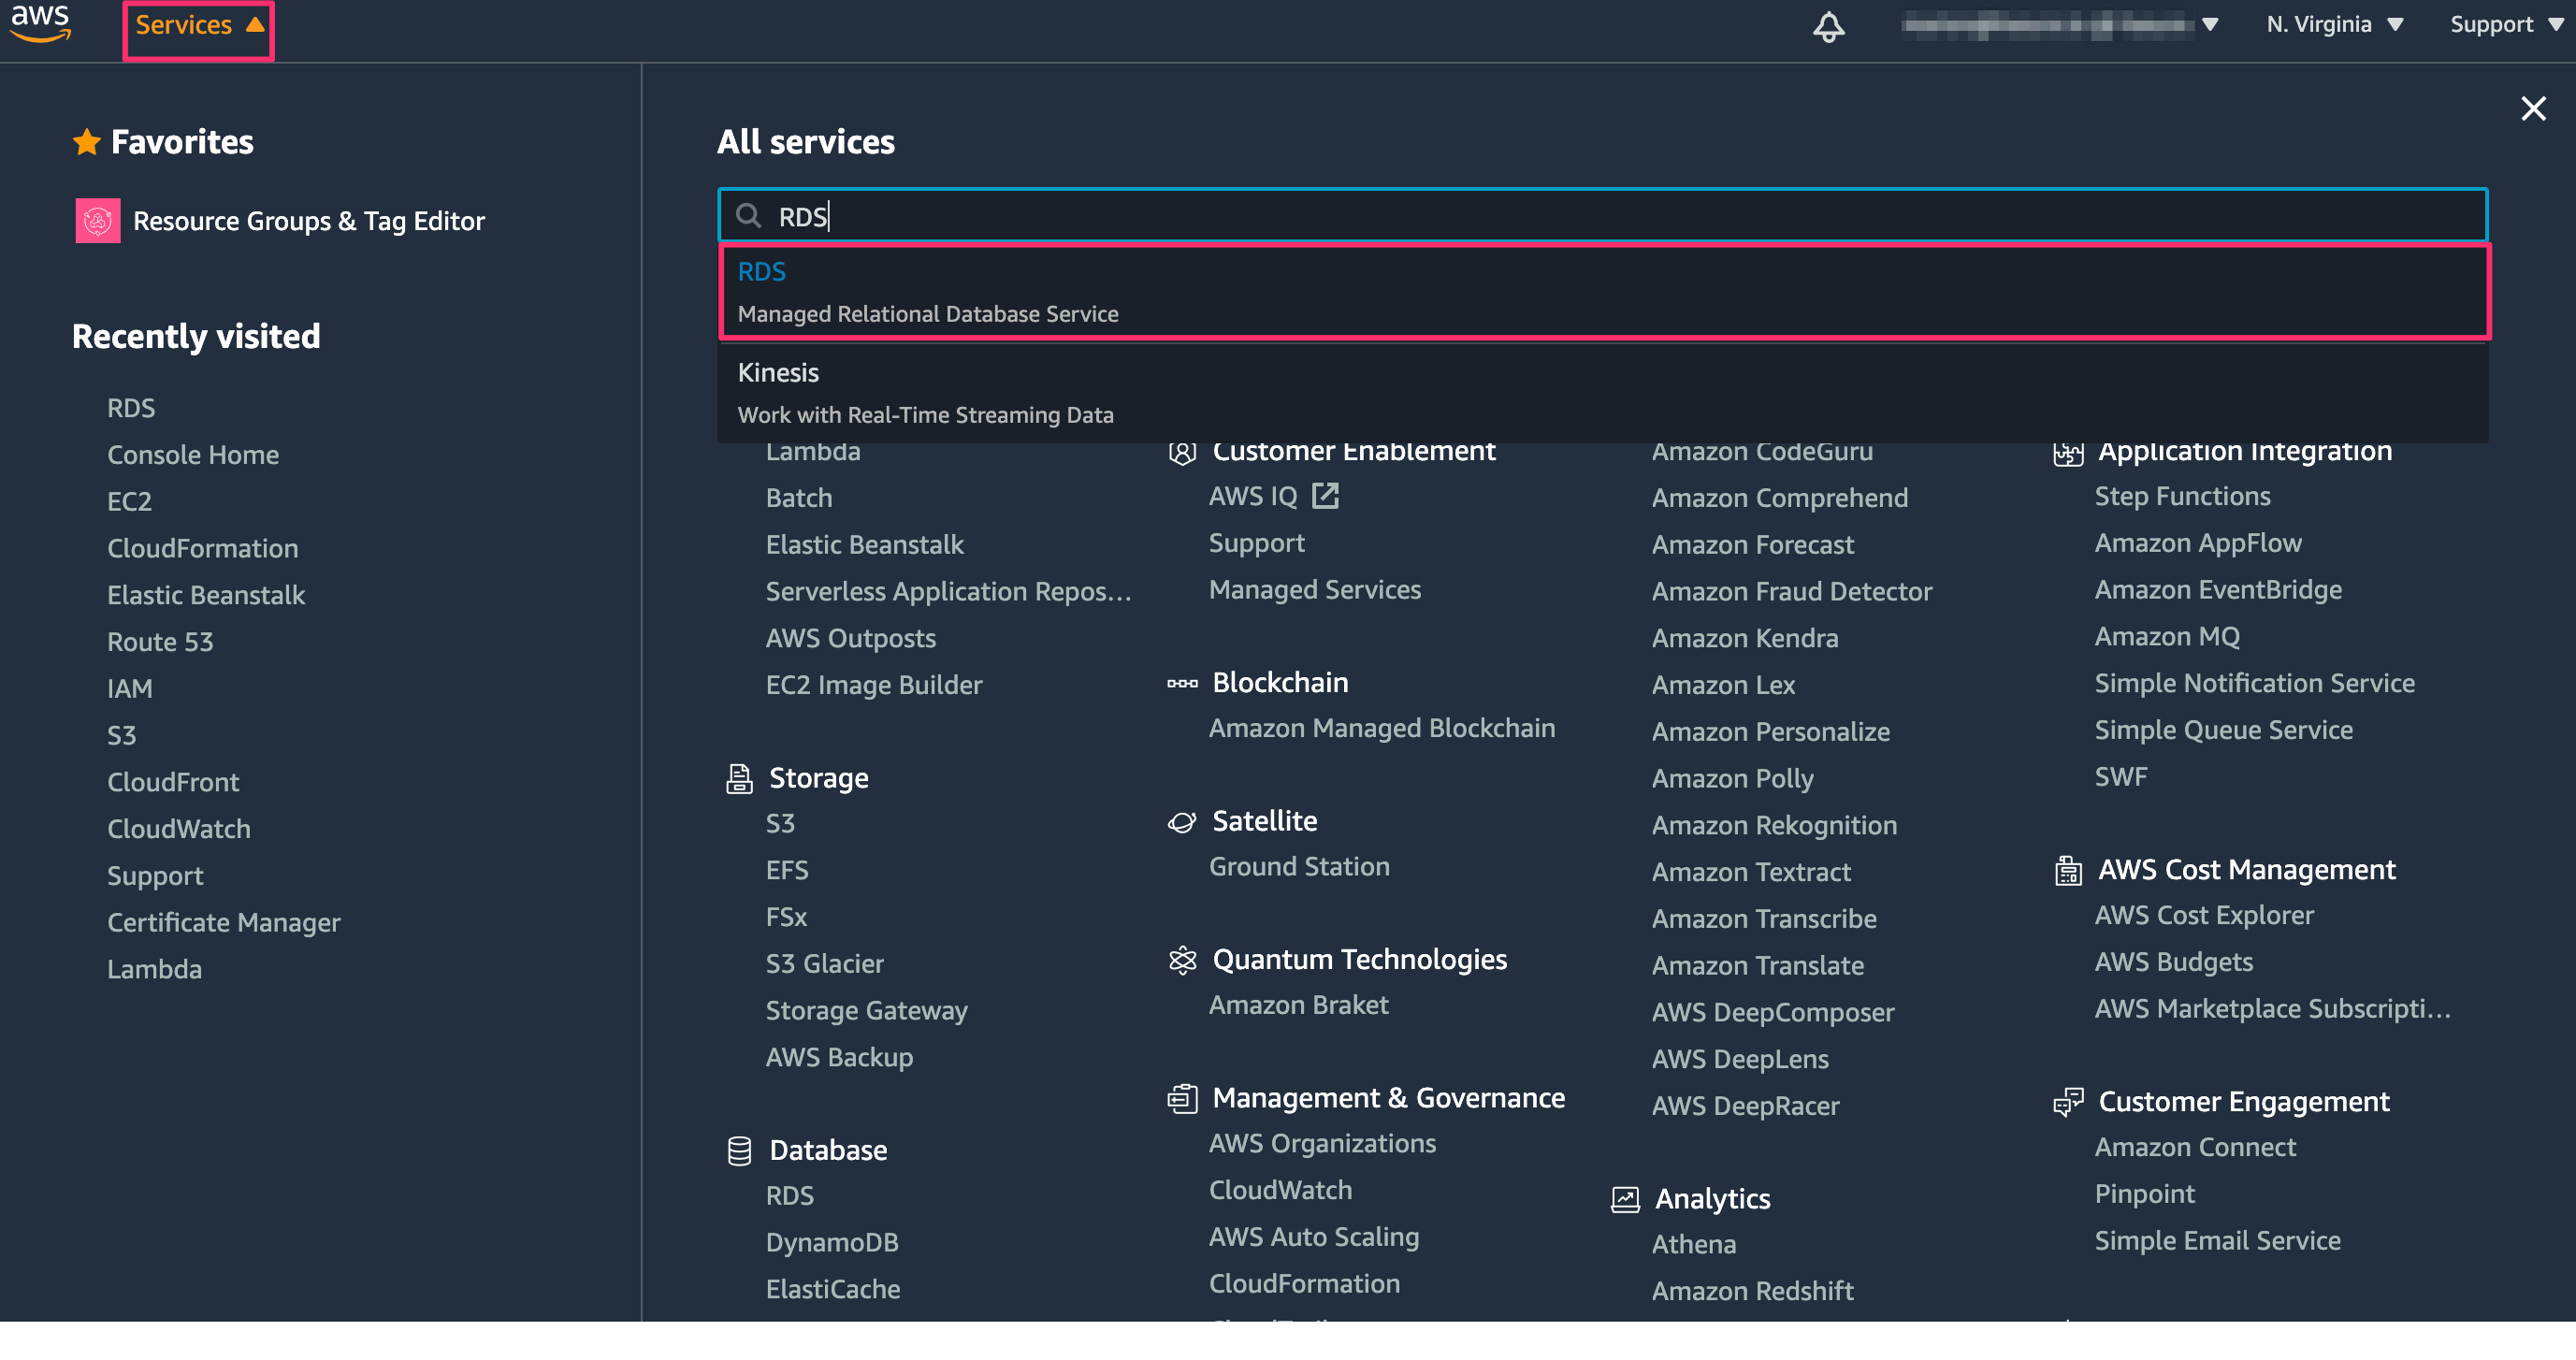
Task: Click the Customer Engagement icon
Action: click(x=2068, y=1102)
